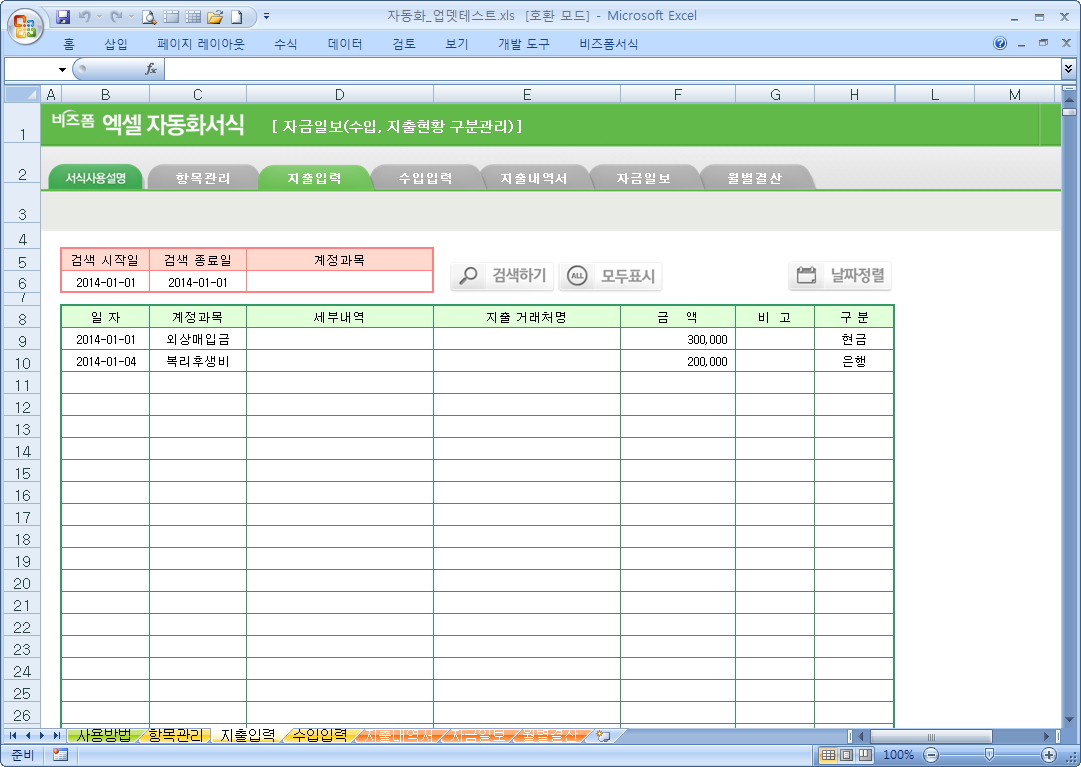This screenshot has width=1081, height=767.
Task: Expand the Customize Quick Access Toolbar dropdown
Action: (x=266, y=16)
